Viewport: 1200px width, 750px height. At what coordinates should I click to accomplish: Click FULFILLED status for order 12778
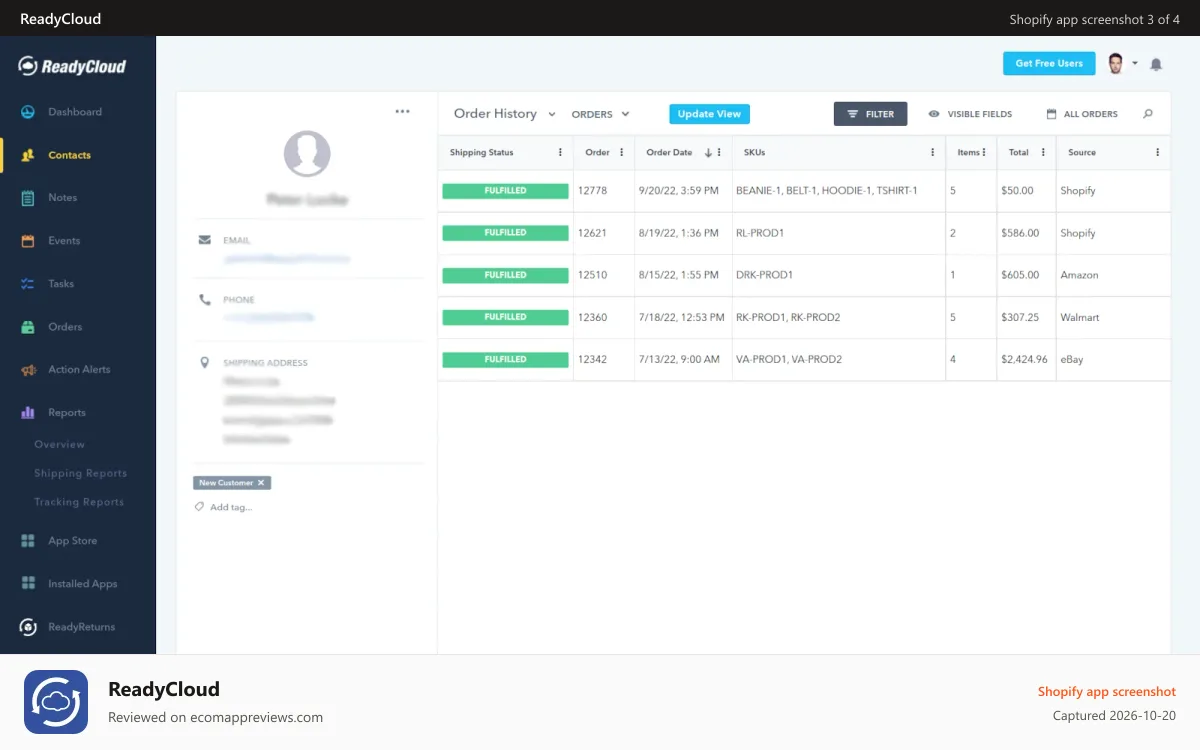(505, 190)
